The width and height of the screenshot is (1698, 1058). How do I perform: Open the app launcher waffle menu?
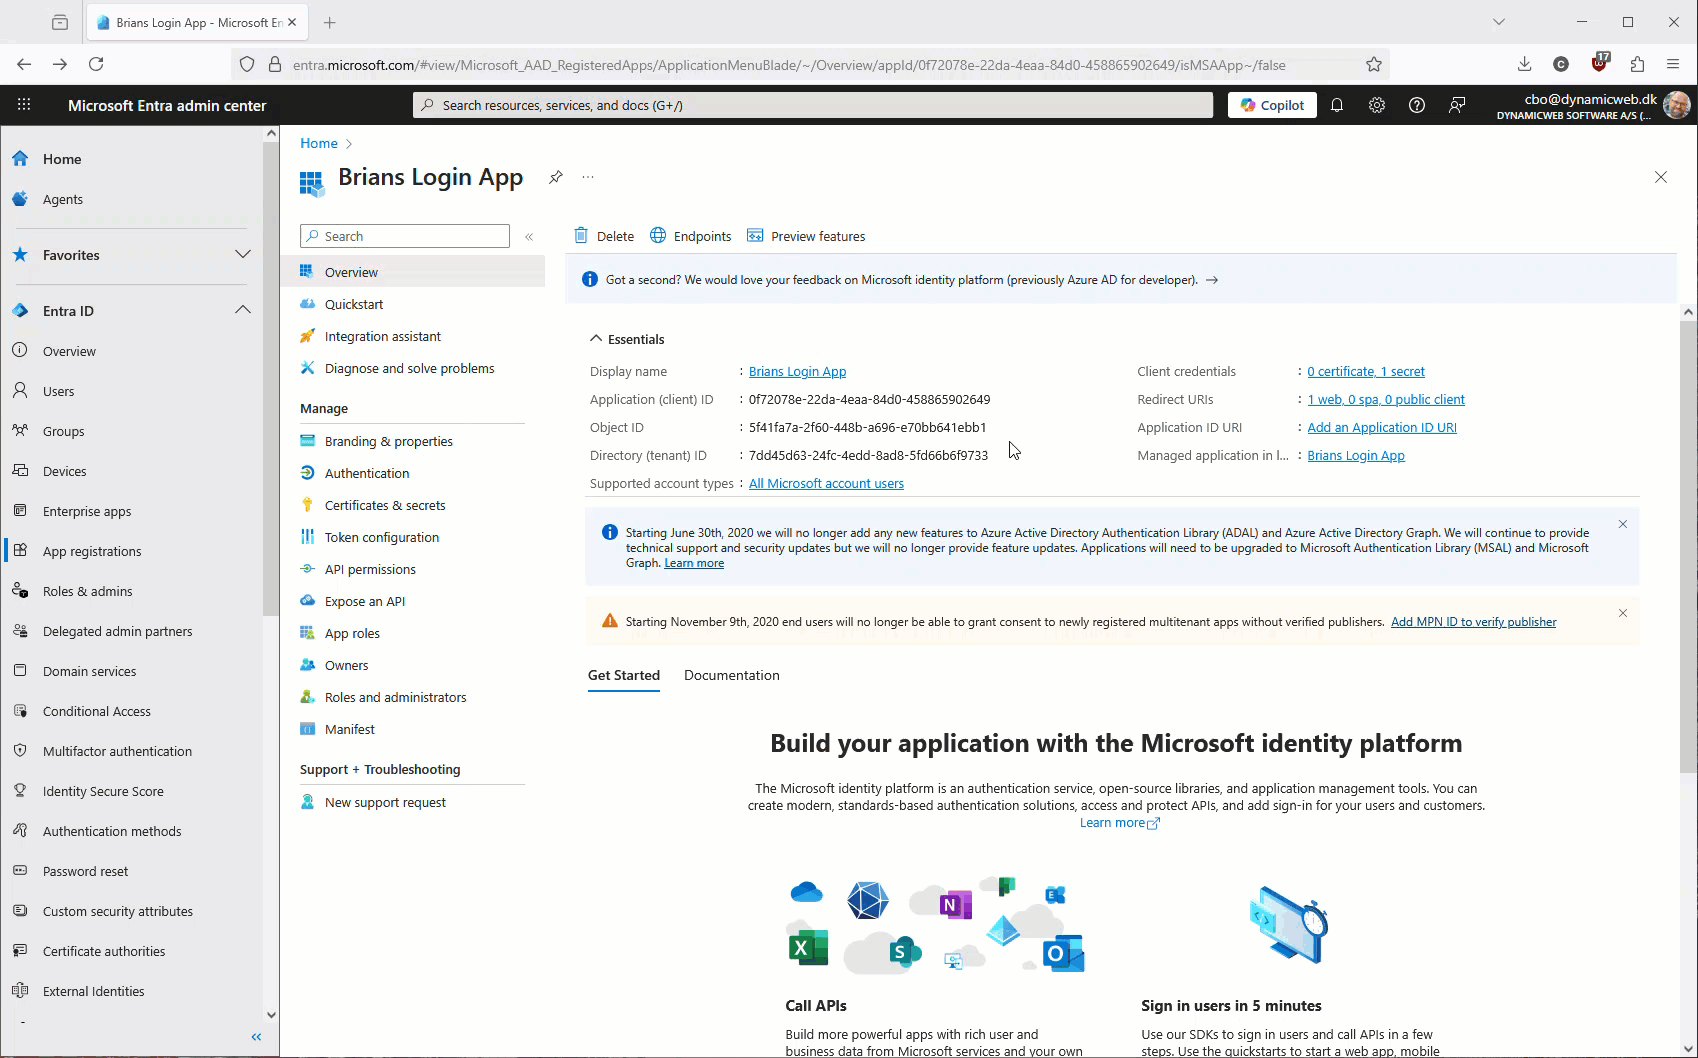pyautogui.click(x=24, y=105)
